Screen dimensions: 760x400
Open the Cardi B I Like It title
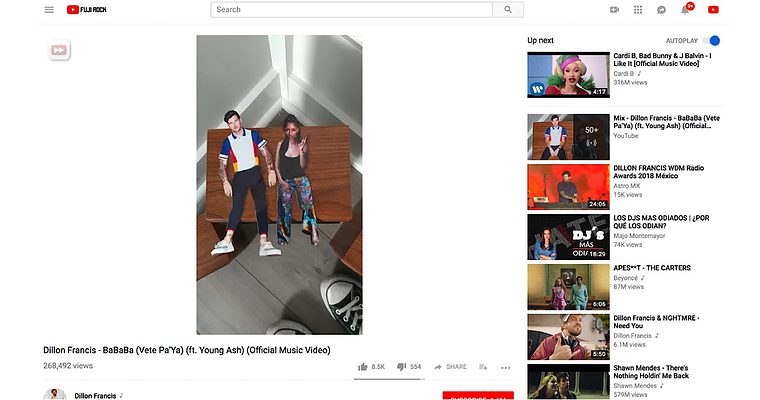click(662, 60)
